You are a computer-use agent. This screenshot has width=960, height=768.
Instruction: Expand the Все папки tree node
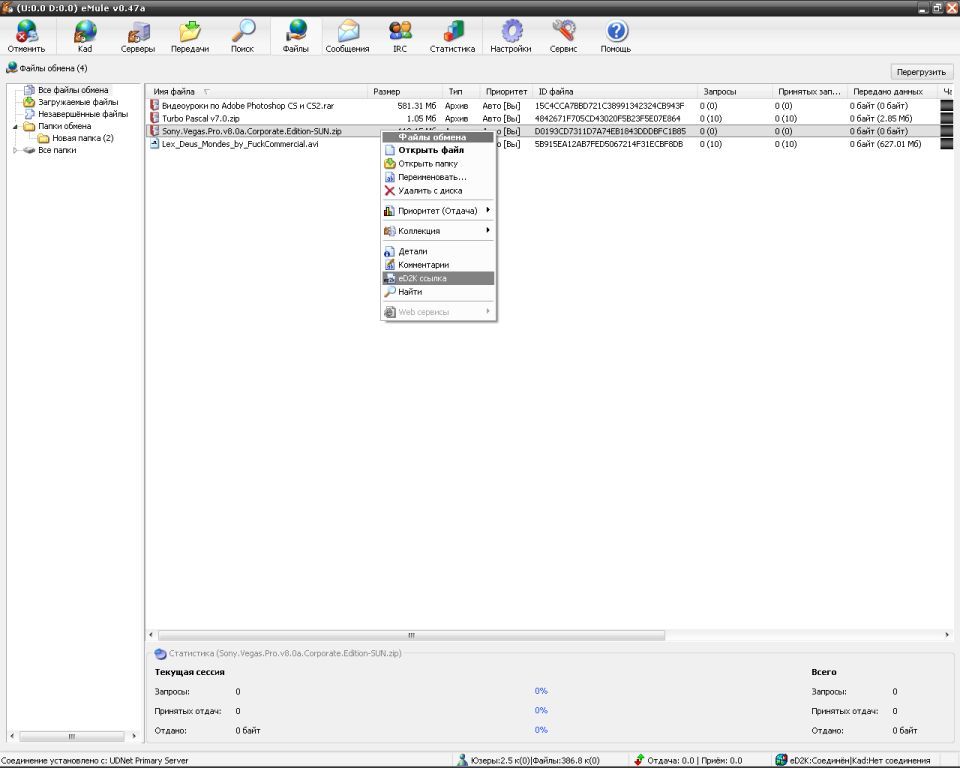point(16,150)
